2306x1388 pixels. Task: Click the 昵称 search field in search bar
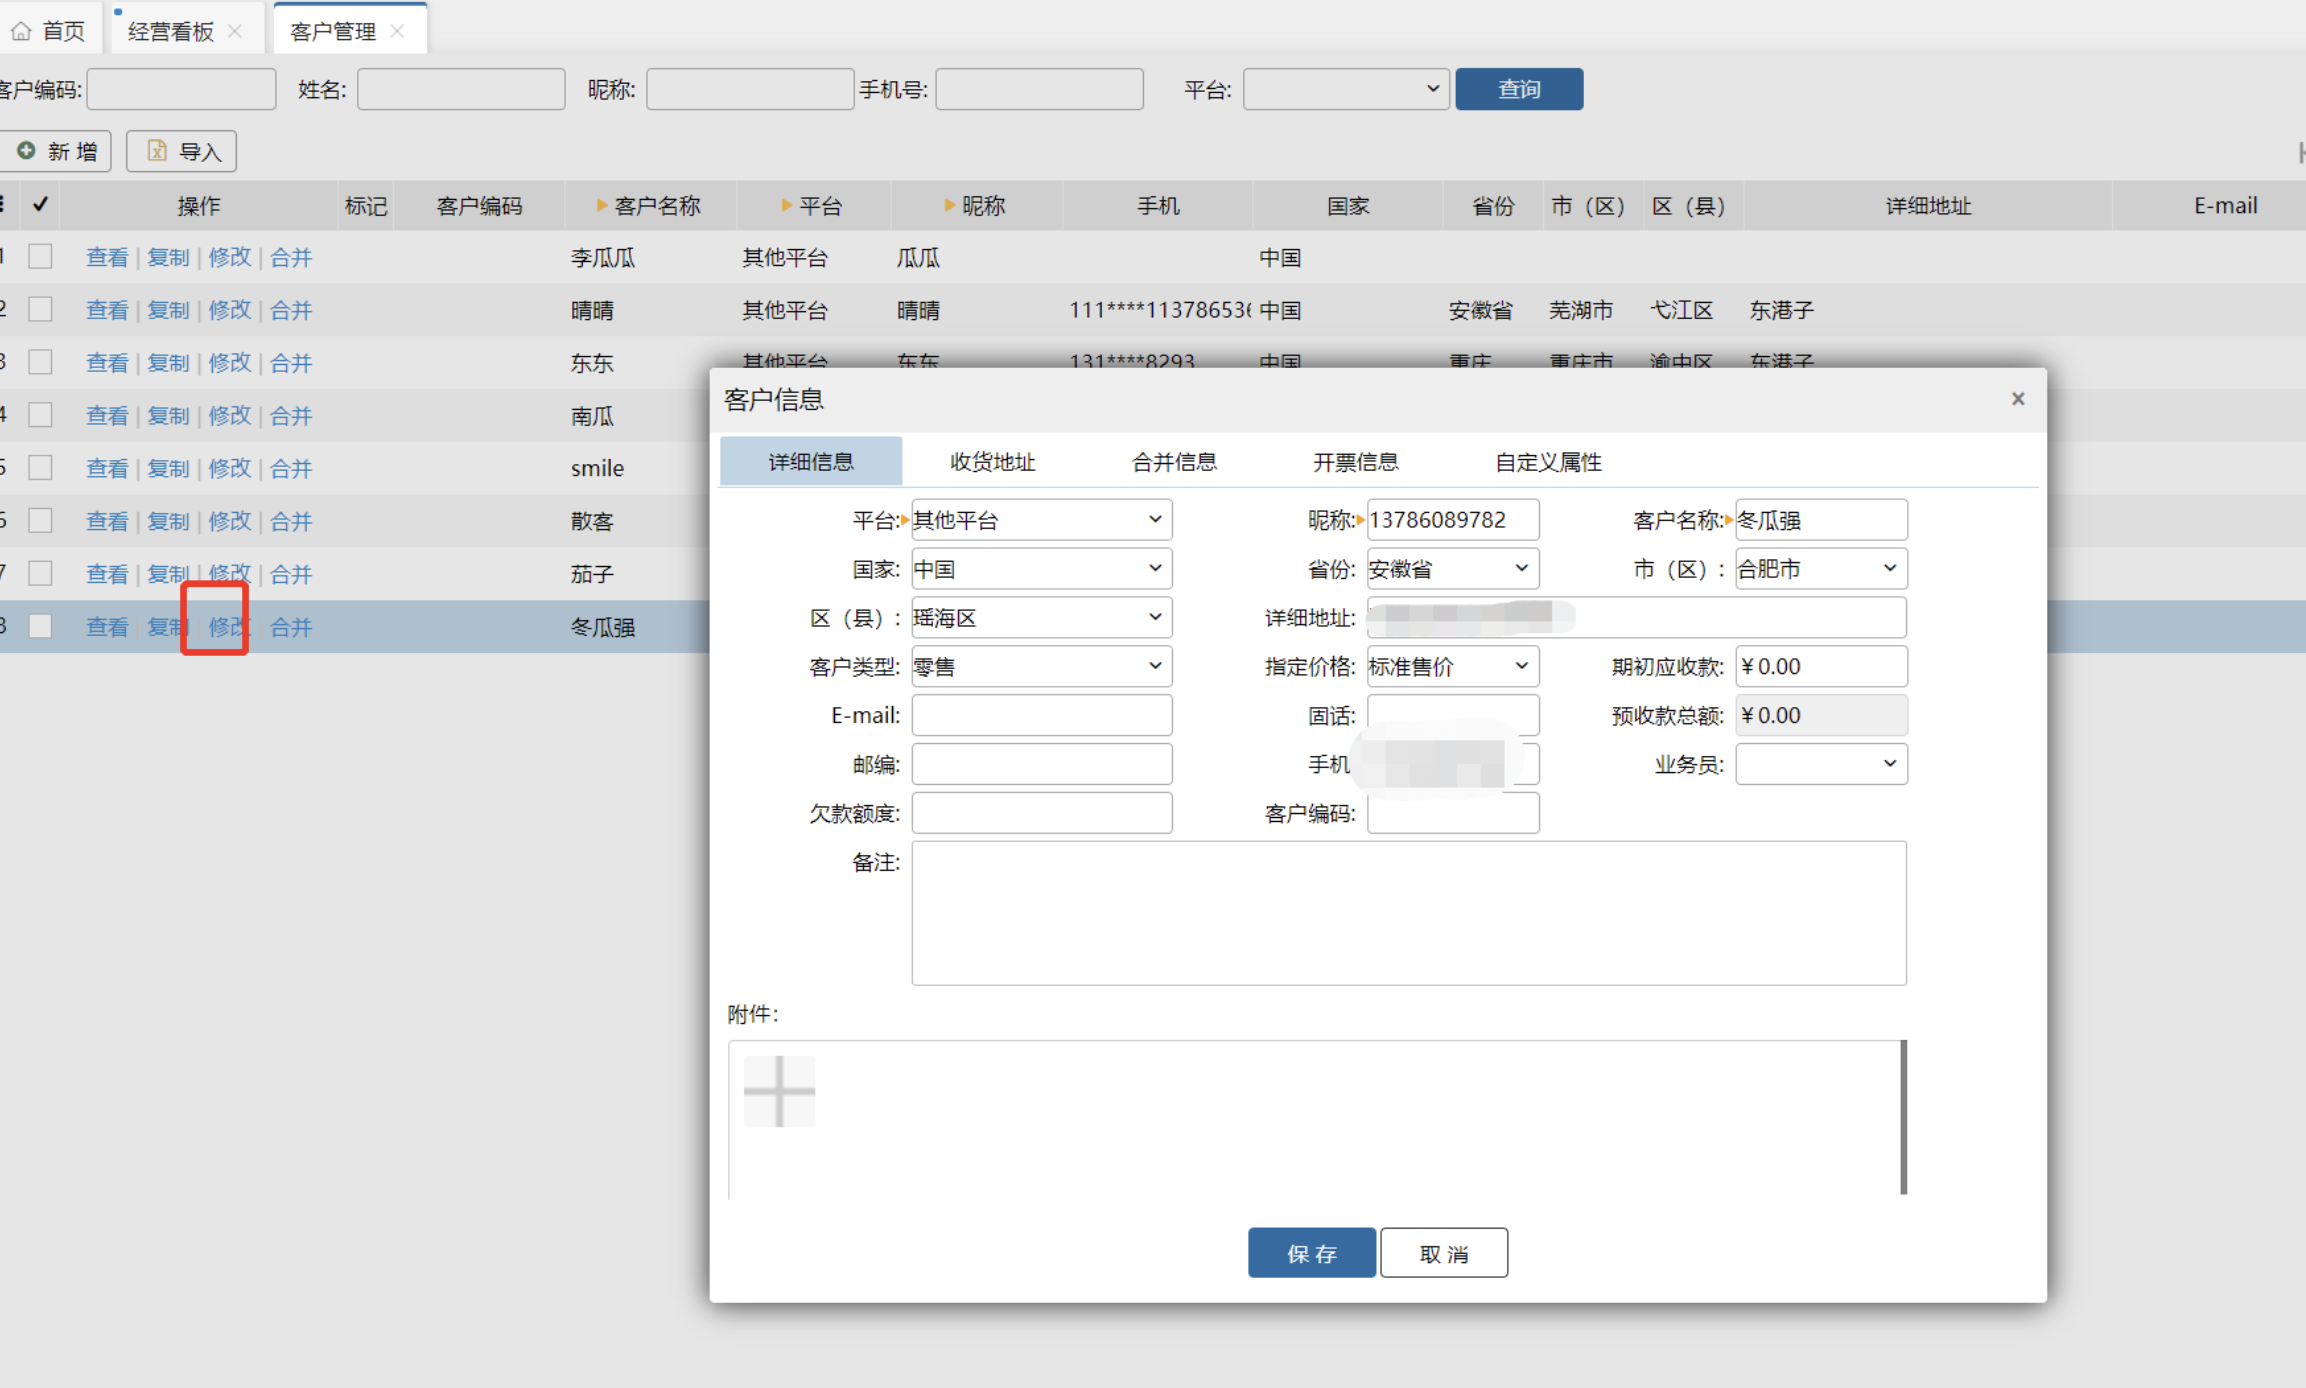click(x=750, y=89)
